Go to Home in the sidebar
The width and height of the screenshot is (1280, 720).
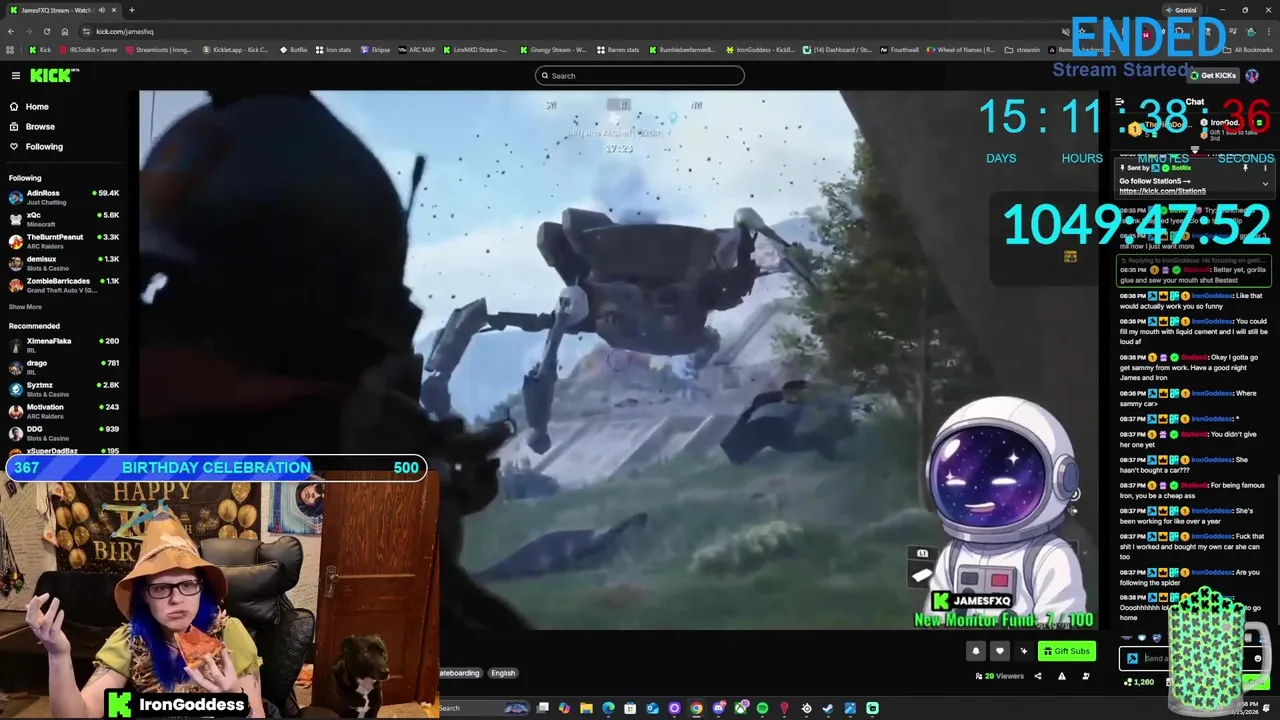(x=37, y=106)
